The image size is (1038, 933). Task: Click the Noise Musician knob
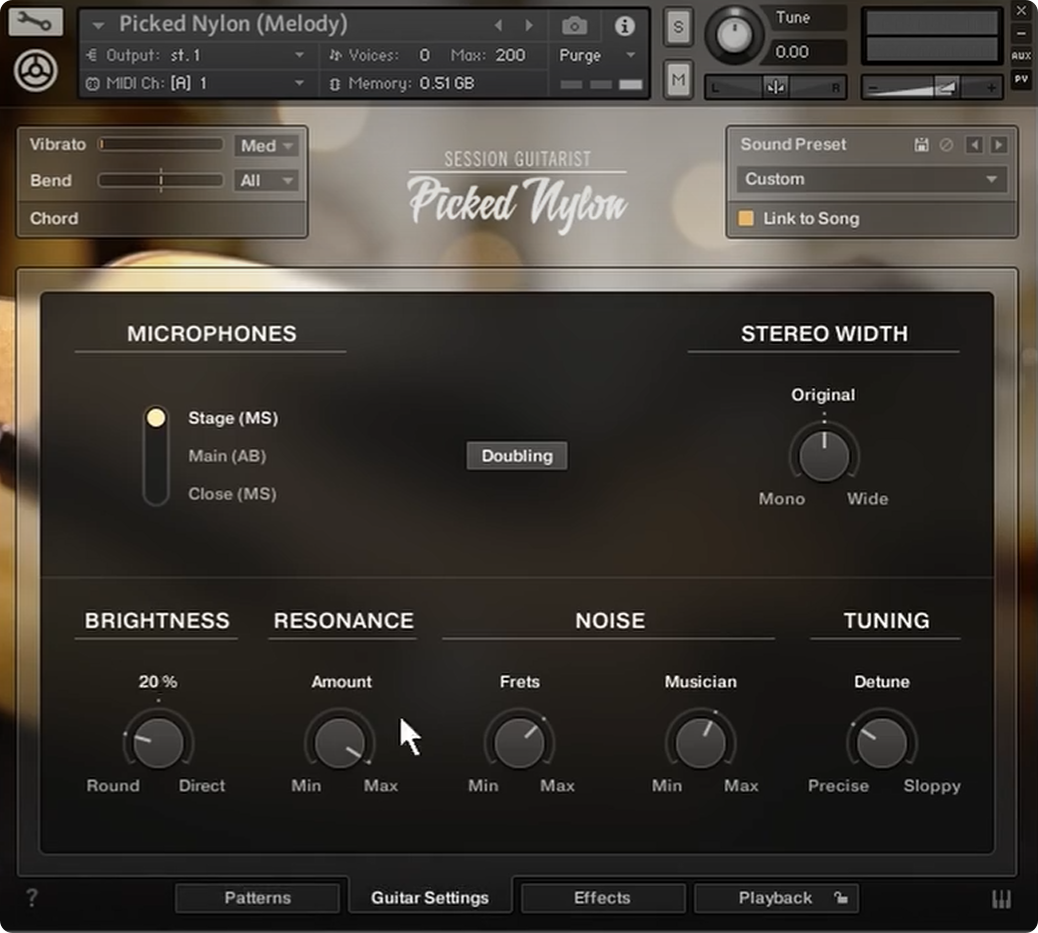coord(700,742)
